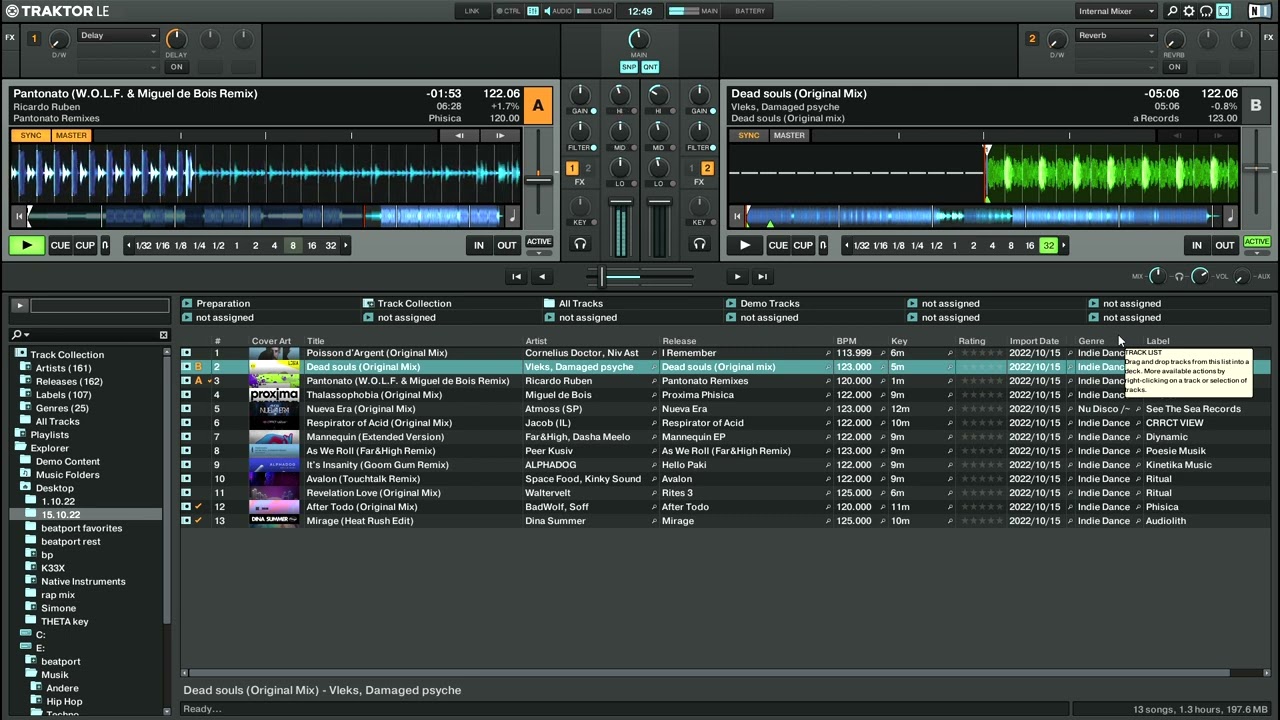Toggle MASTER on Deck B
The width and height of the screenshot is (1280, 720).
(x=789, y=135)
